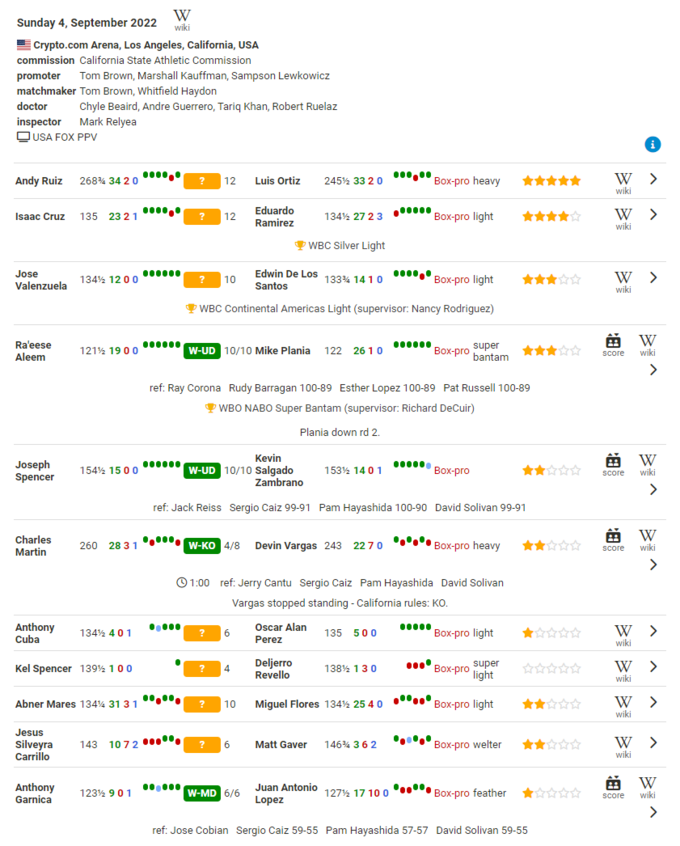Open Luis Ortiz boxer profile link
Viewport: 680px width, 846px height.
(x=278, y=181)
